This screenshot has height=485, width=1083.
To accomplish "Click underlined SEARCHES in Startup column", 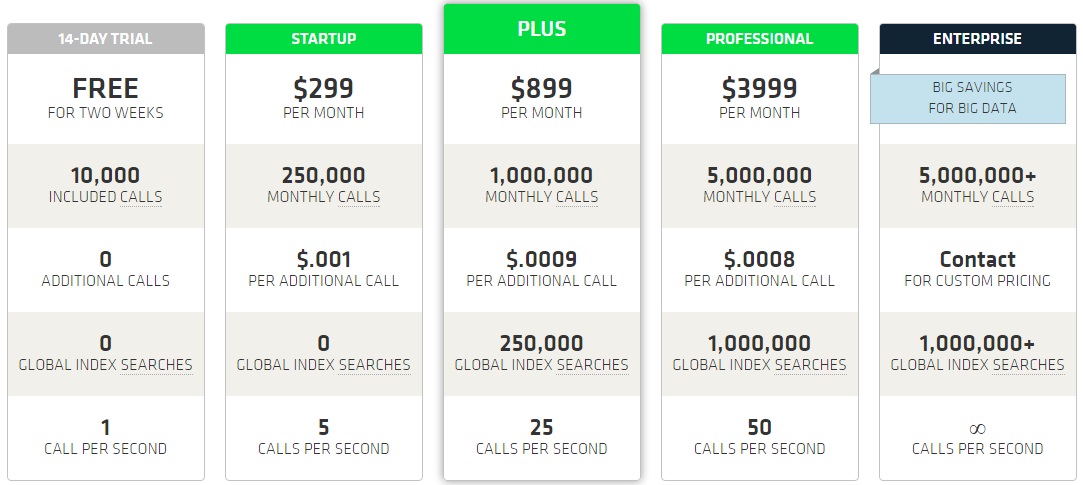I will [x=374, y=365].
